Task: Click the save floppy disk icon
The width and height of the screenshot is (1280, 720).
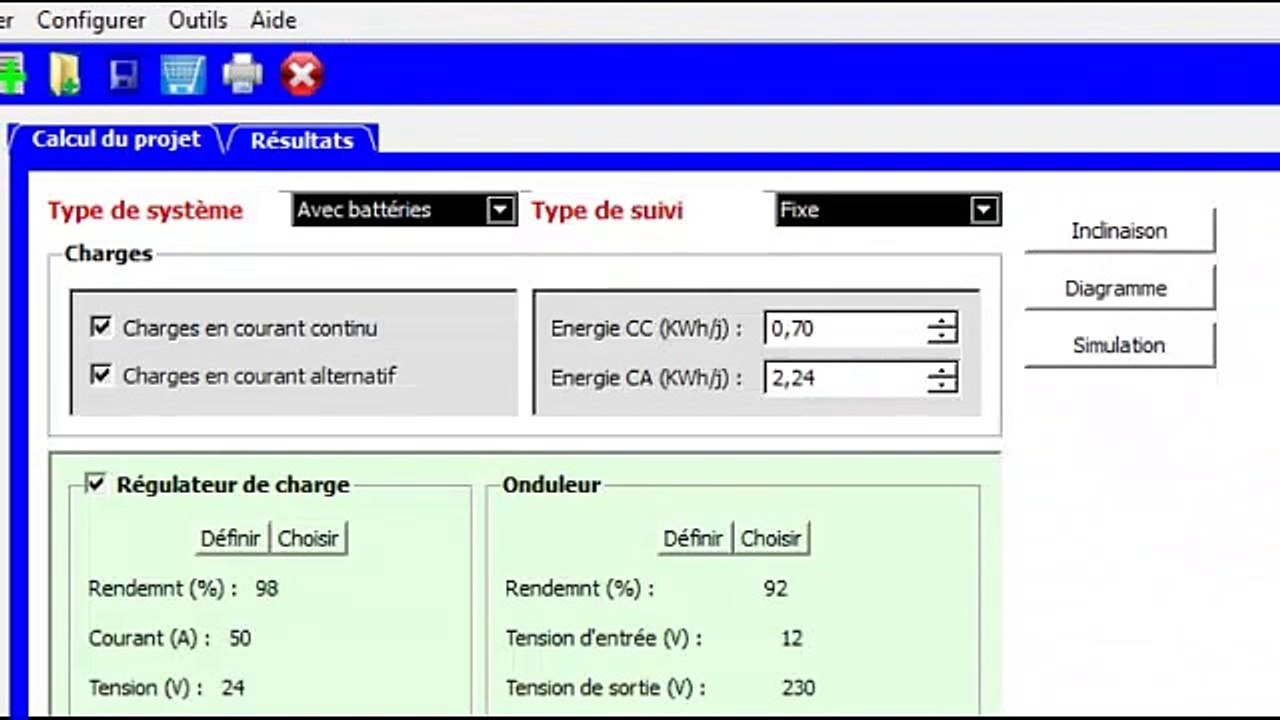Action: (124, 75)
